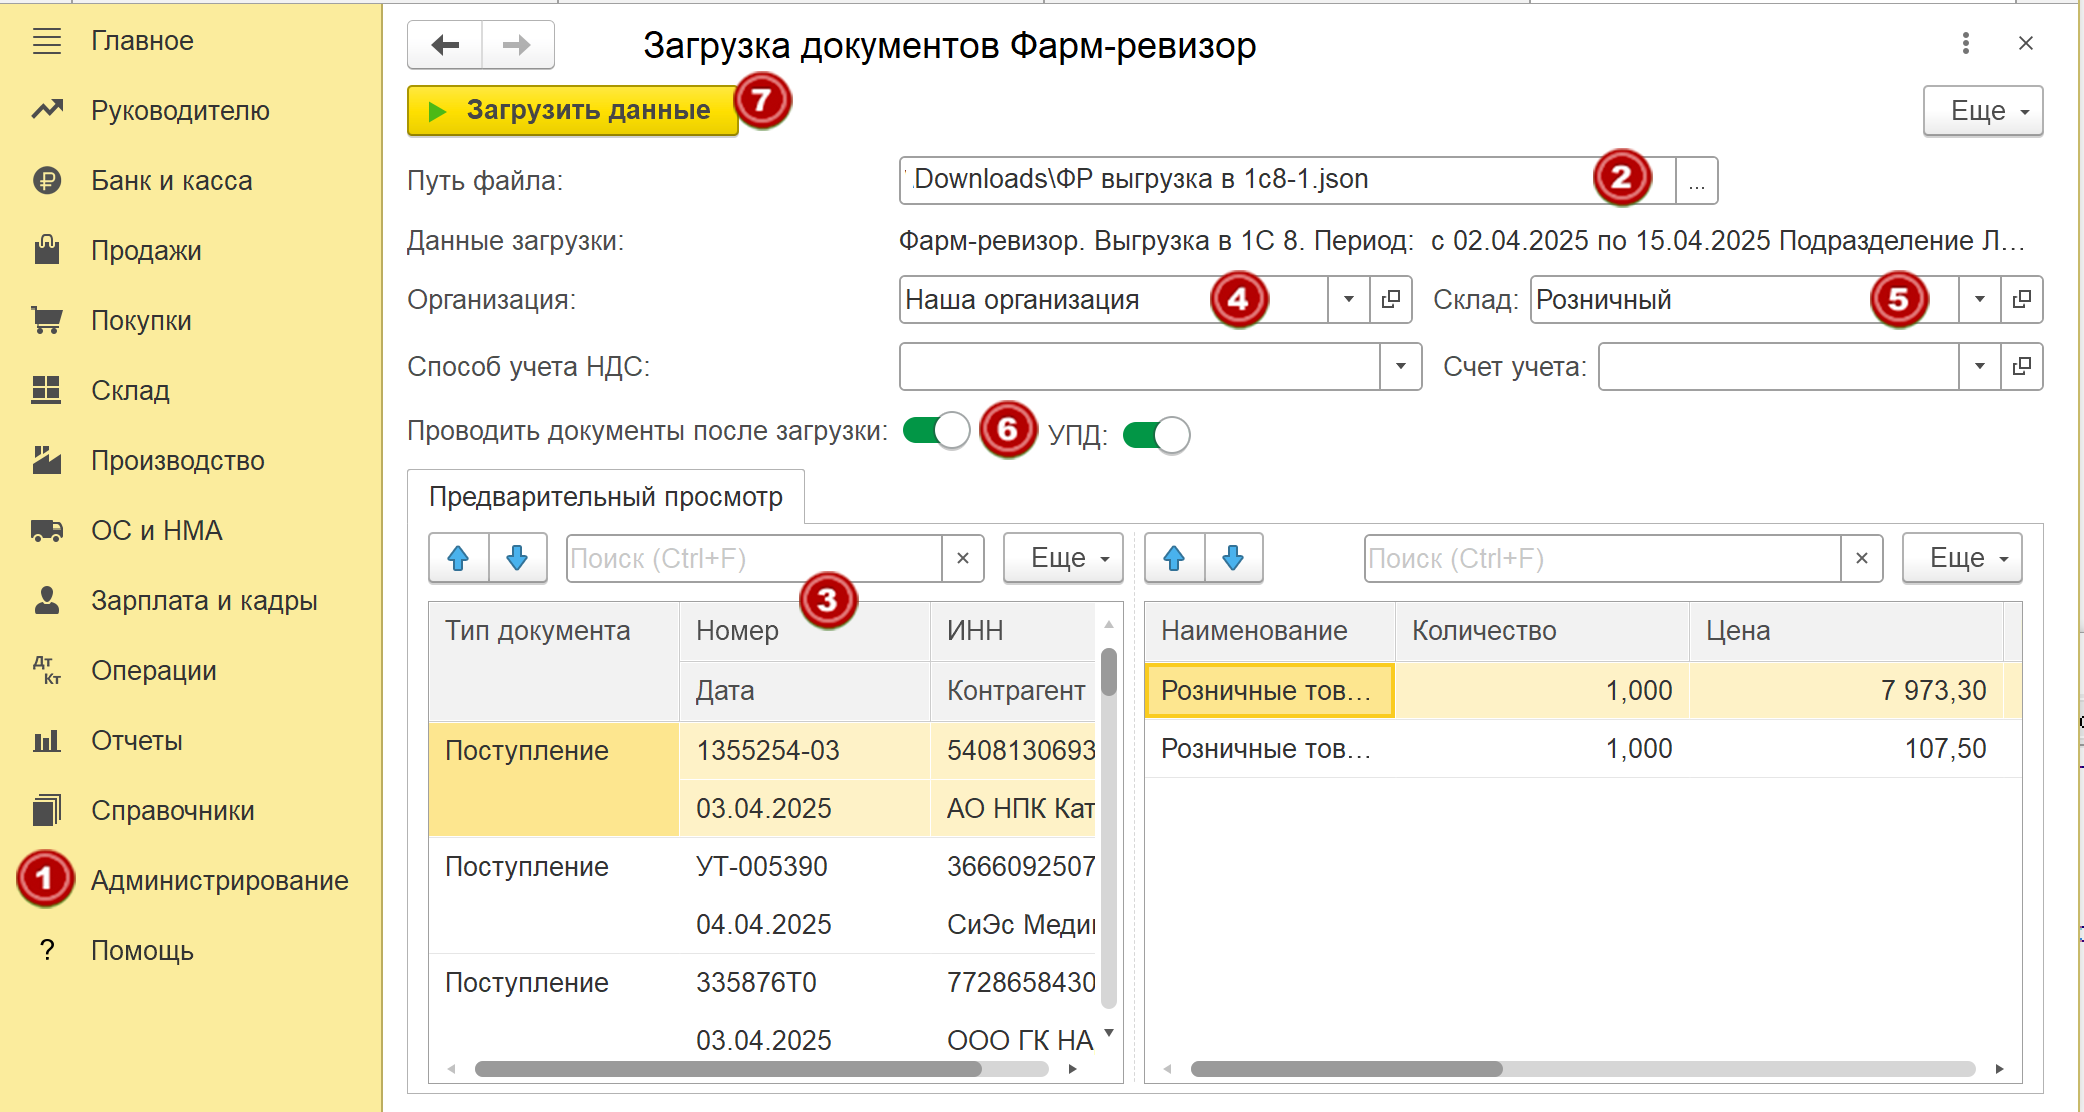Open the Производство section
2084x1112 pixels.
pos(177,461)
